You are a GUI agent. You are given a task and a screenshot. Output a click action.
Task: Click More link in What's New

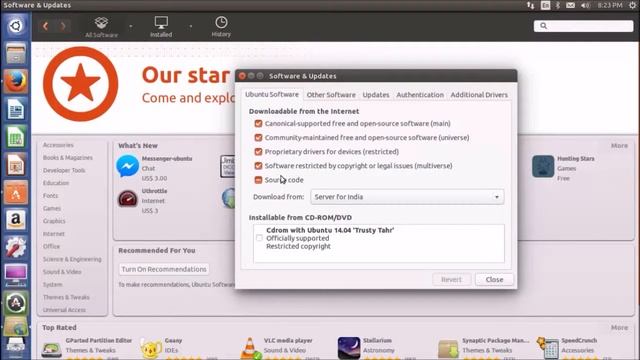(x=619, y=146)
